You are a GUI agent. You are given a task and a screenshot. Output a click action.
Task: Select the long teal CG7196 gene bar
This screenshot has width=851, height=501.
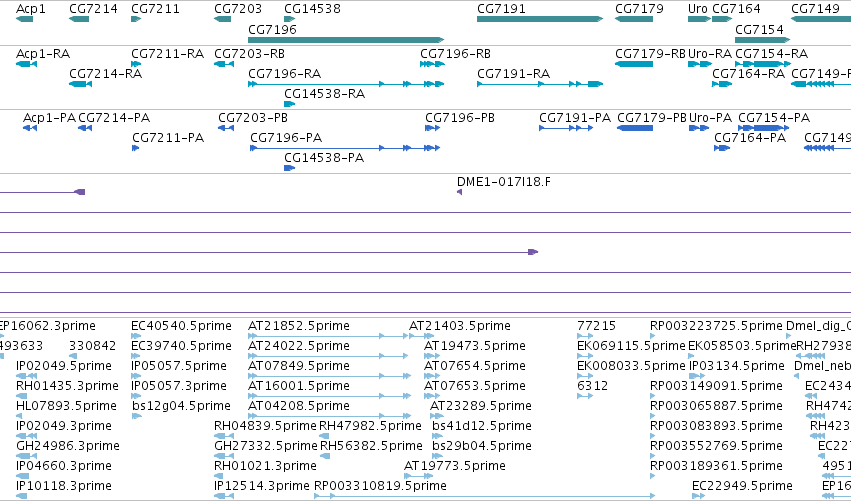(346, 40)
